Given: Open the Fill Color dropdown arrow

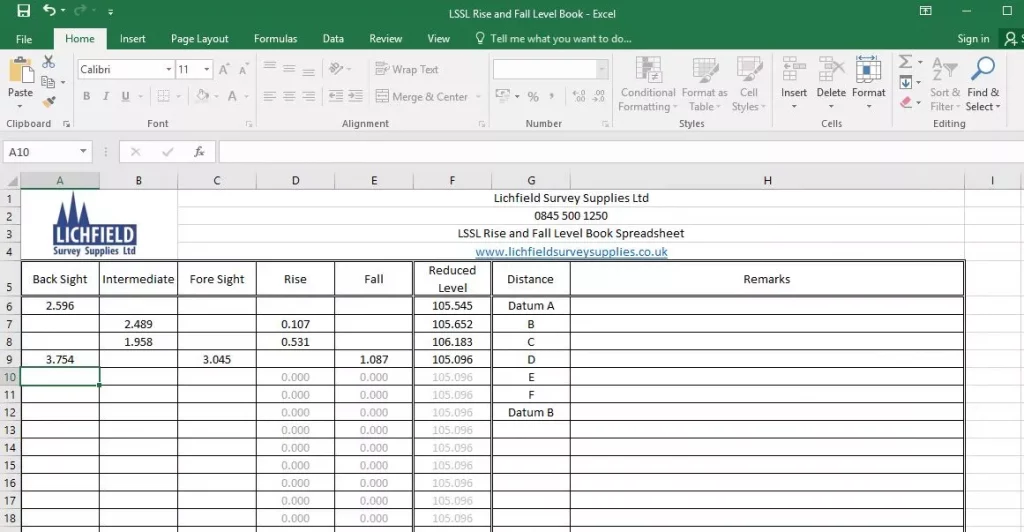Looking at the screenshot, I should click(x=216, y=97).
